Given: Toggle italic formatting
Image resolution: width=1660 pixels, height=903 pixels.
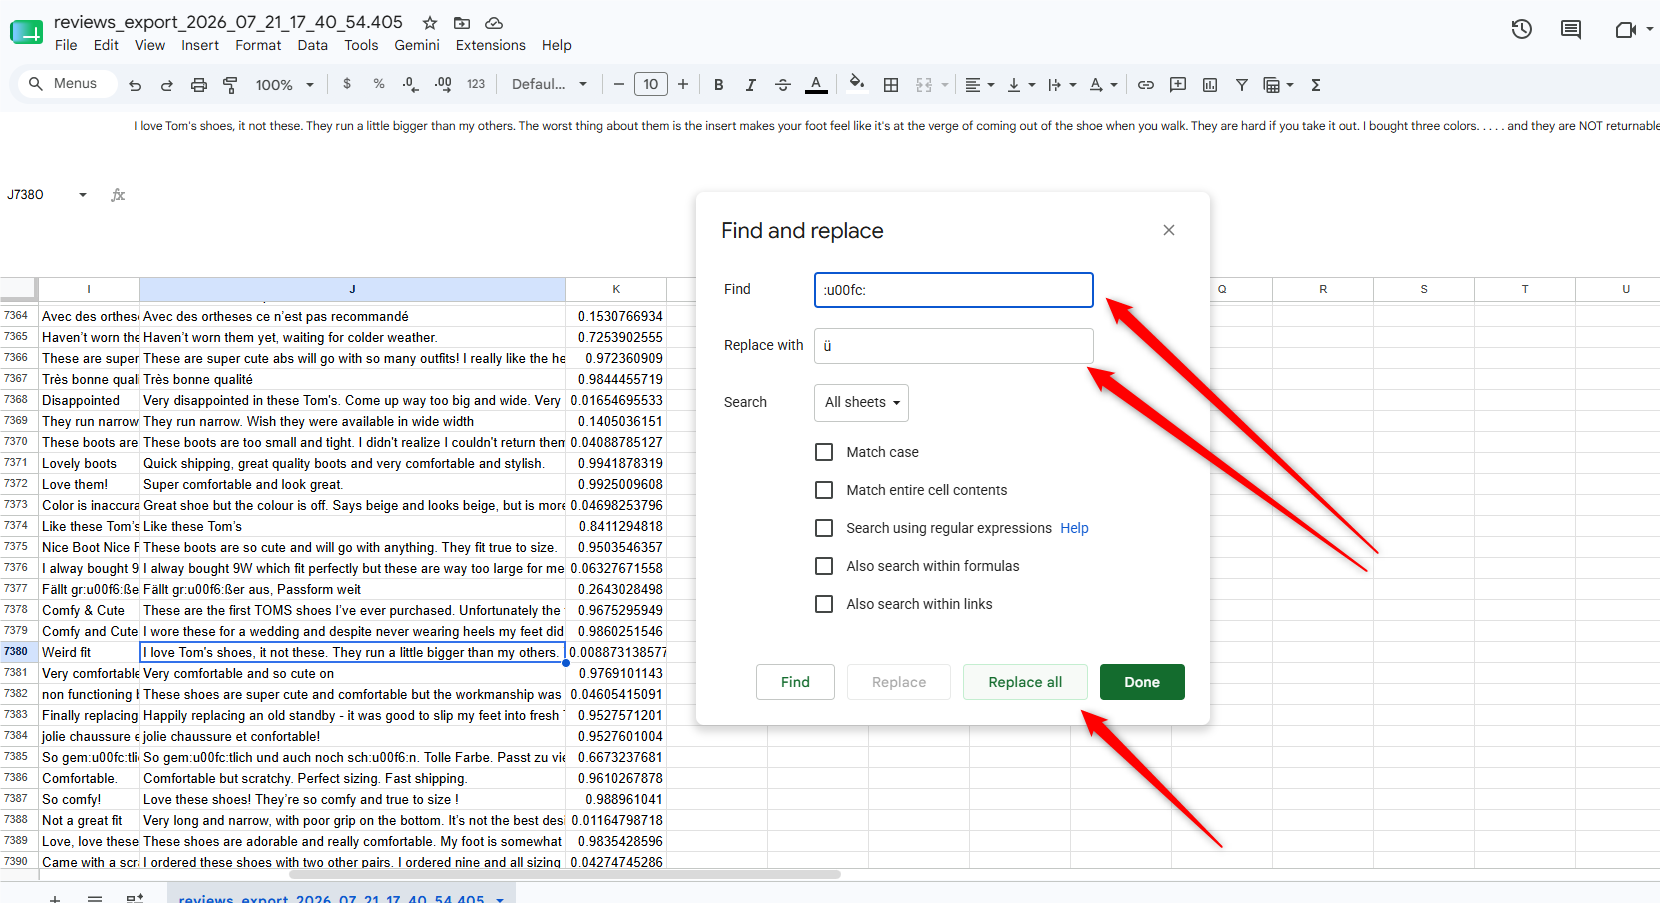Looking at the screenshot, I should pos(750,85).
